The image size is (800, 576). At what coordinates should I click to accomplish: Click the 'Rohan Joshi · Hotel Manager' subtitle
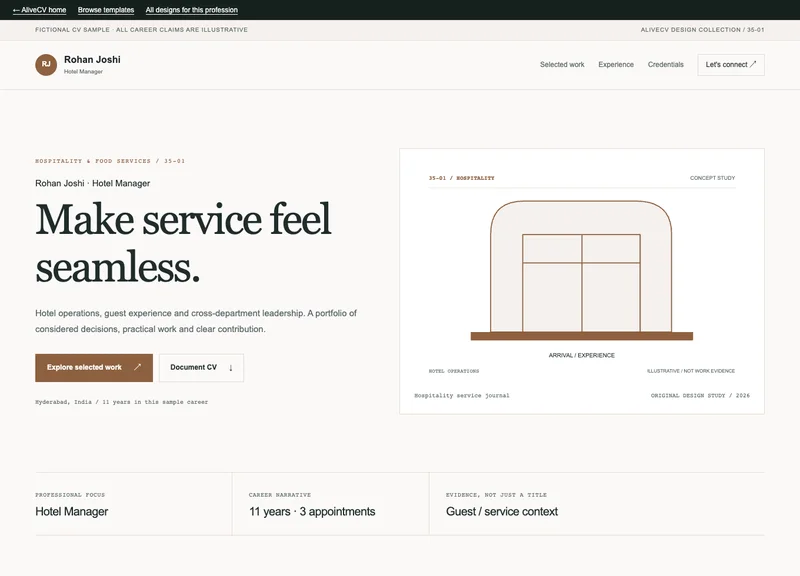coord(92,183)
